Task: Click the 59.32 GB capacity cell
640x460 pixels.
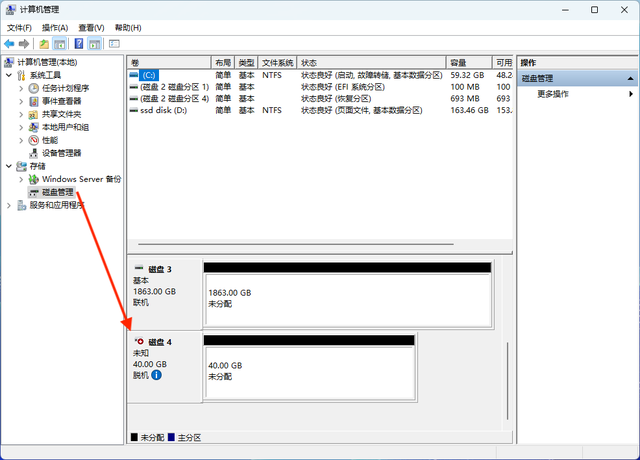Action: pos(467,75)
